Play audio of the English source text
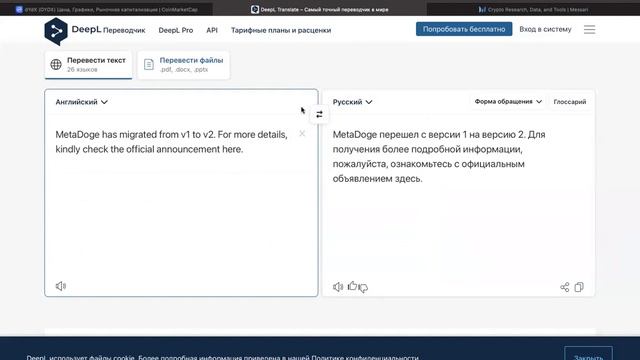The height and width of the screenshot is (360, 640). (61, 286)
